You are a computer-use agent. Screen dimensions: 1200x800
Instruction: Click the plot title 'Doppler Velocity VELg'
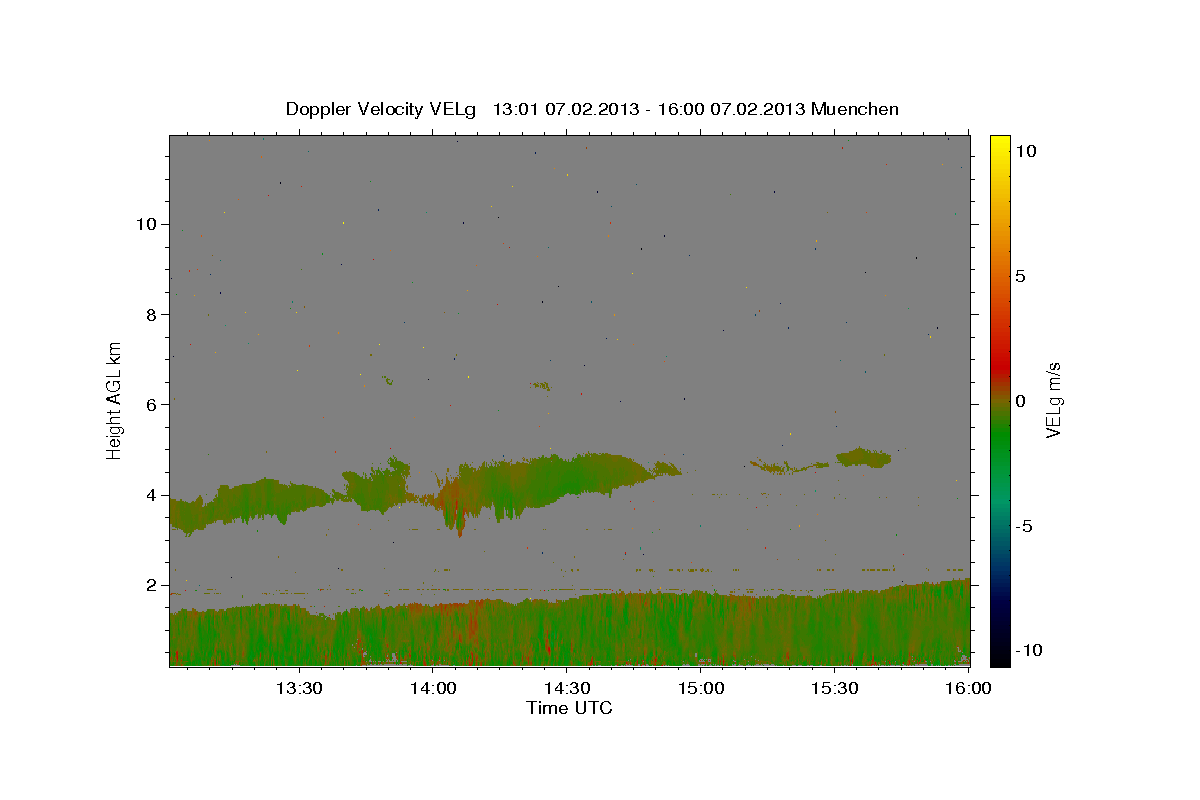pos(382,109)
